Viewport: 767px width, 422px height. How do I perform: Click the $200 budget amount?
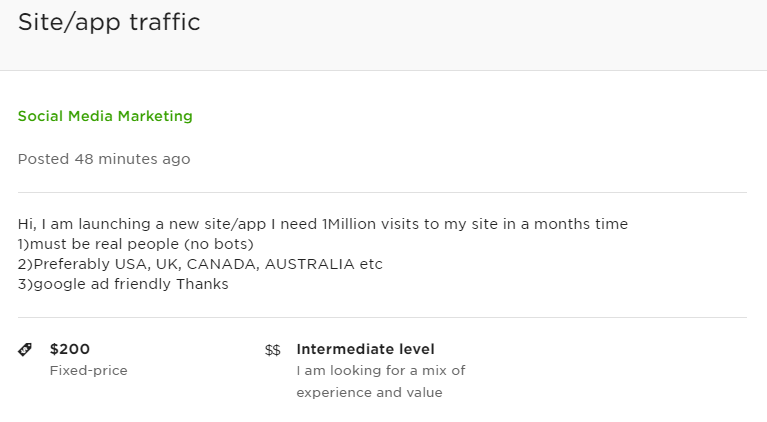pos(70,349)
